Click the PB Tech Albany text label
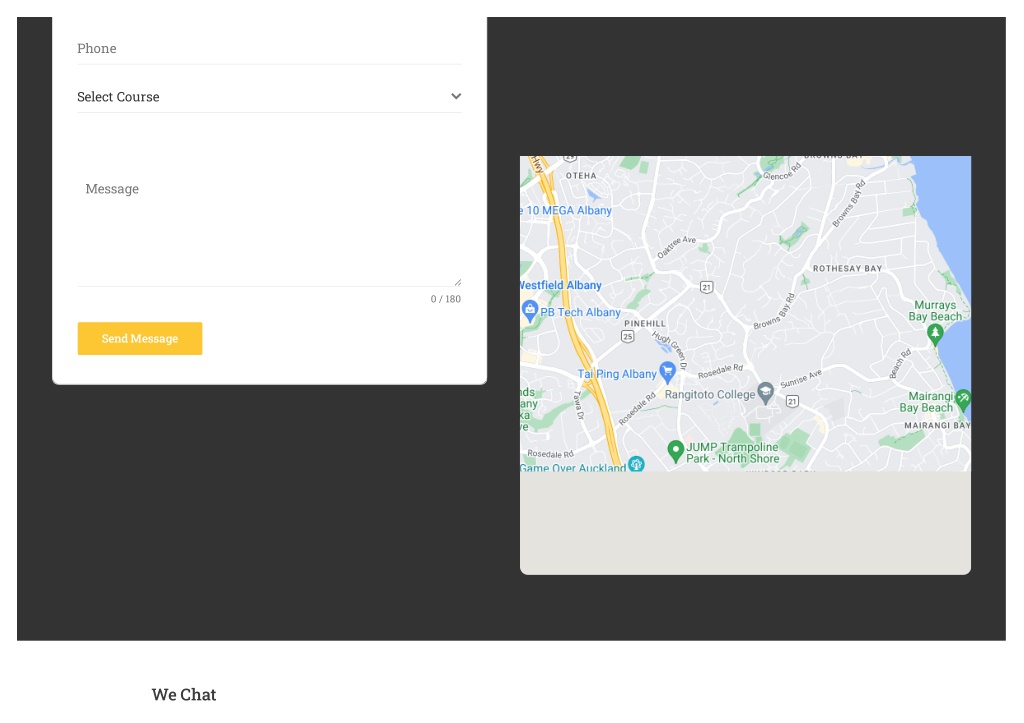 (580, 312)
